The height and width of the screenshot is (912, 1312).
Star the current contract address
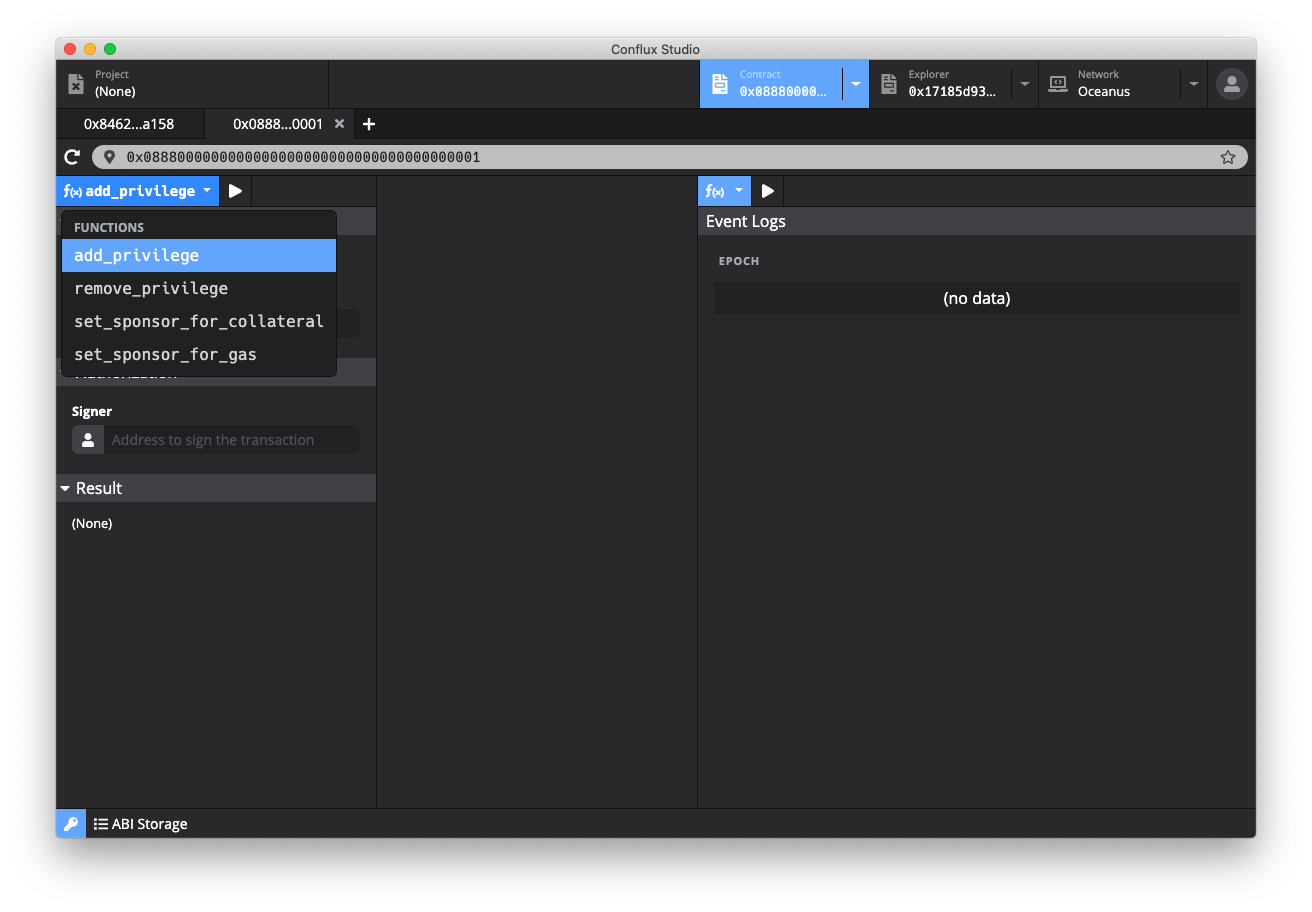(1228, 157)
